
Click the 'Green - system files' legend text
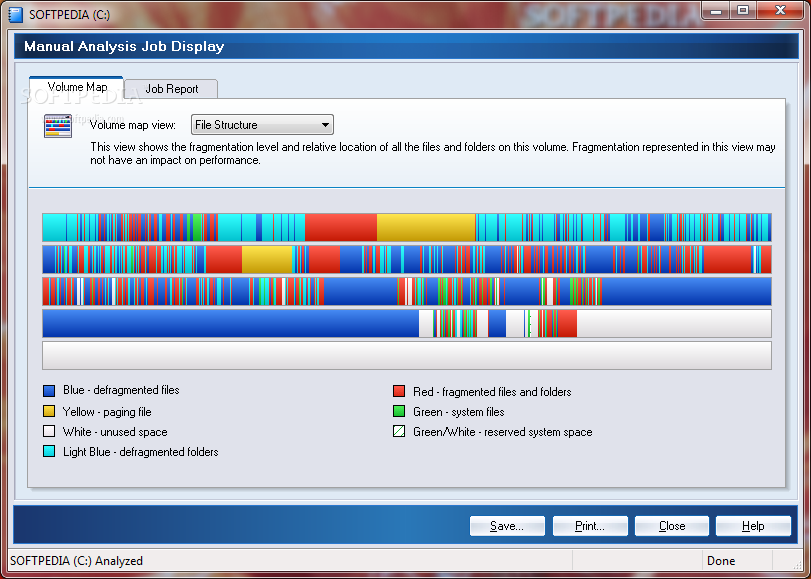[x=458, y=412]
